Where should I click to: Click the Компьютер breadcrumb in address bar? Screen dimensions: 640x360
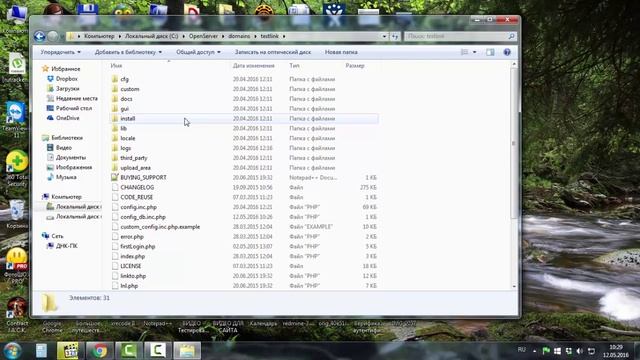click(x=99, y=36)
